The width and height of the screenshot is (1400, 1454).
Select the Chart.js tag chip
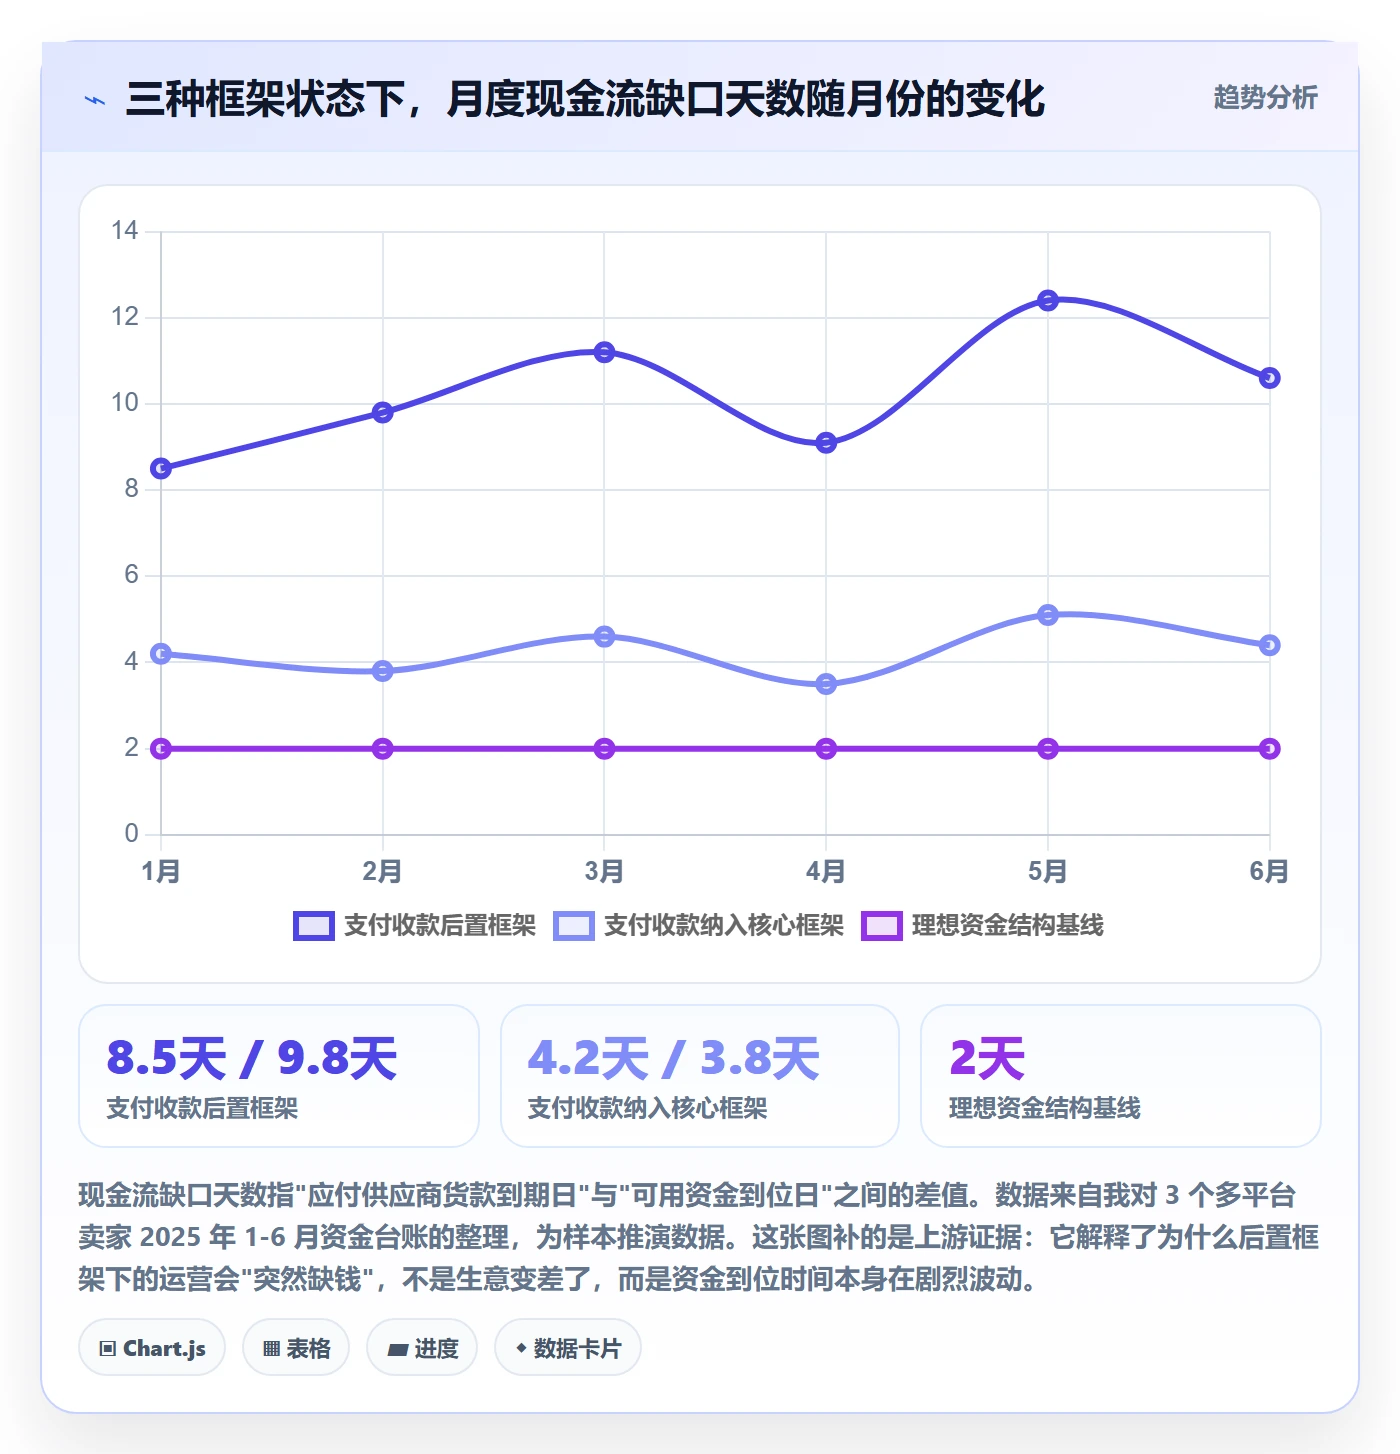click(152, 1348)
